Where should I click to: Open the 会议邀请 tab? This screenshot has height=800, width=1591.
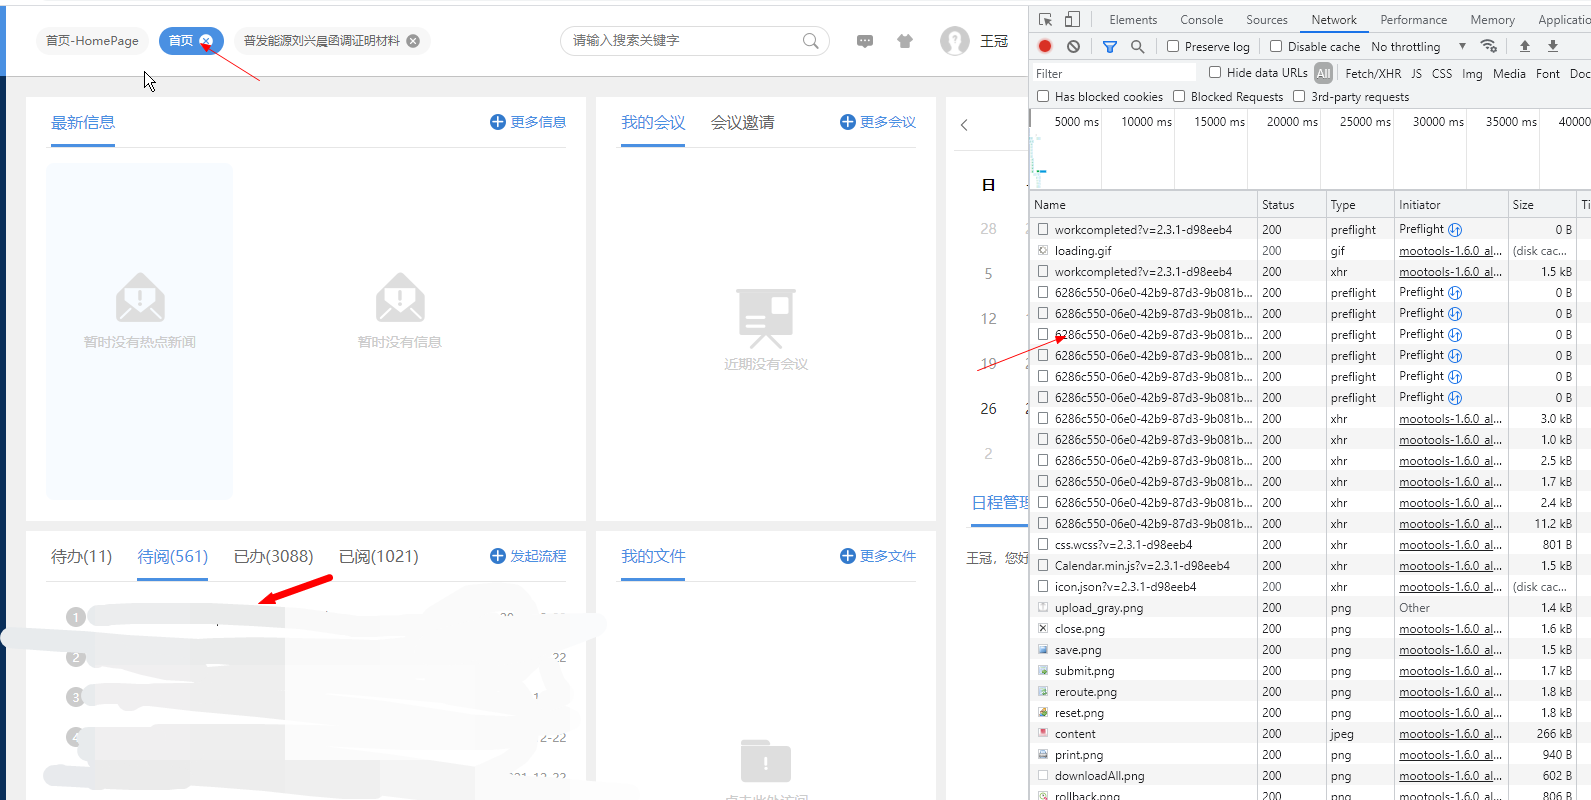tap(742, 122)
